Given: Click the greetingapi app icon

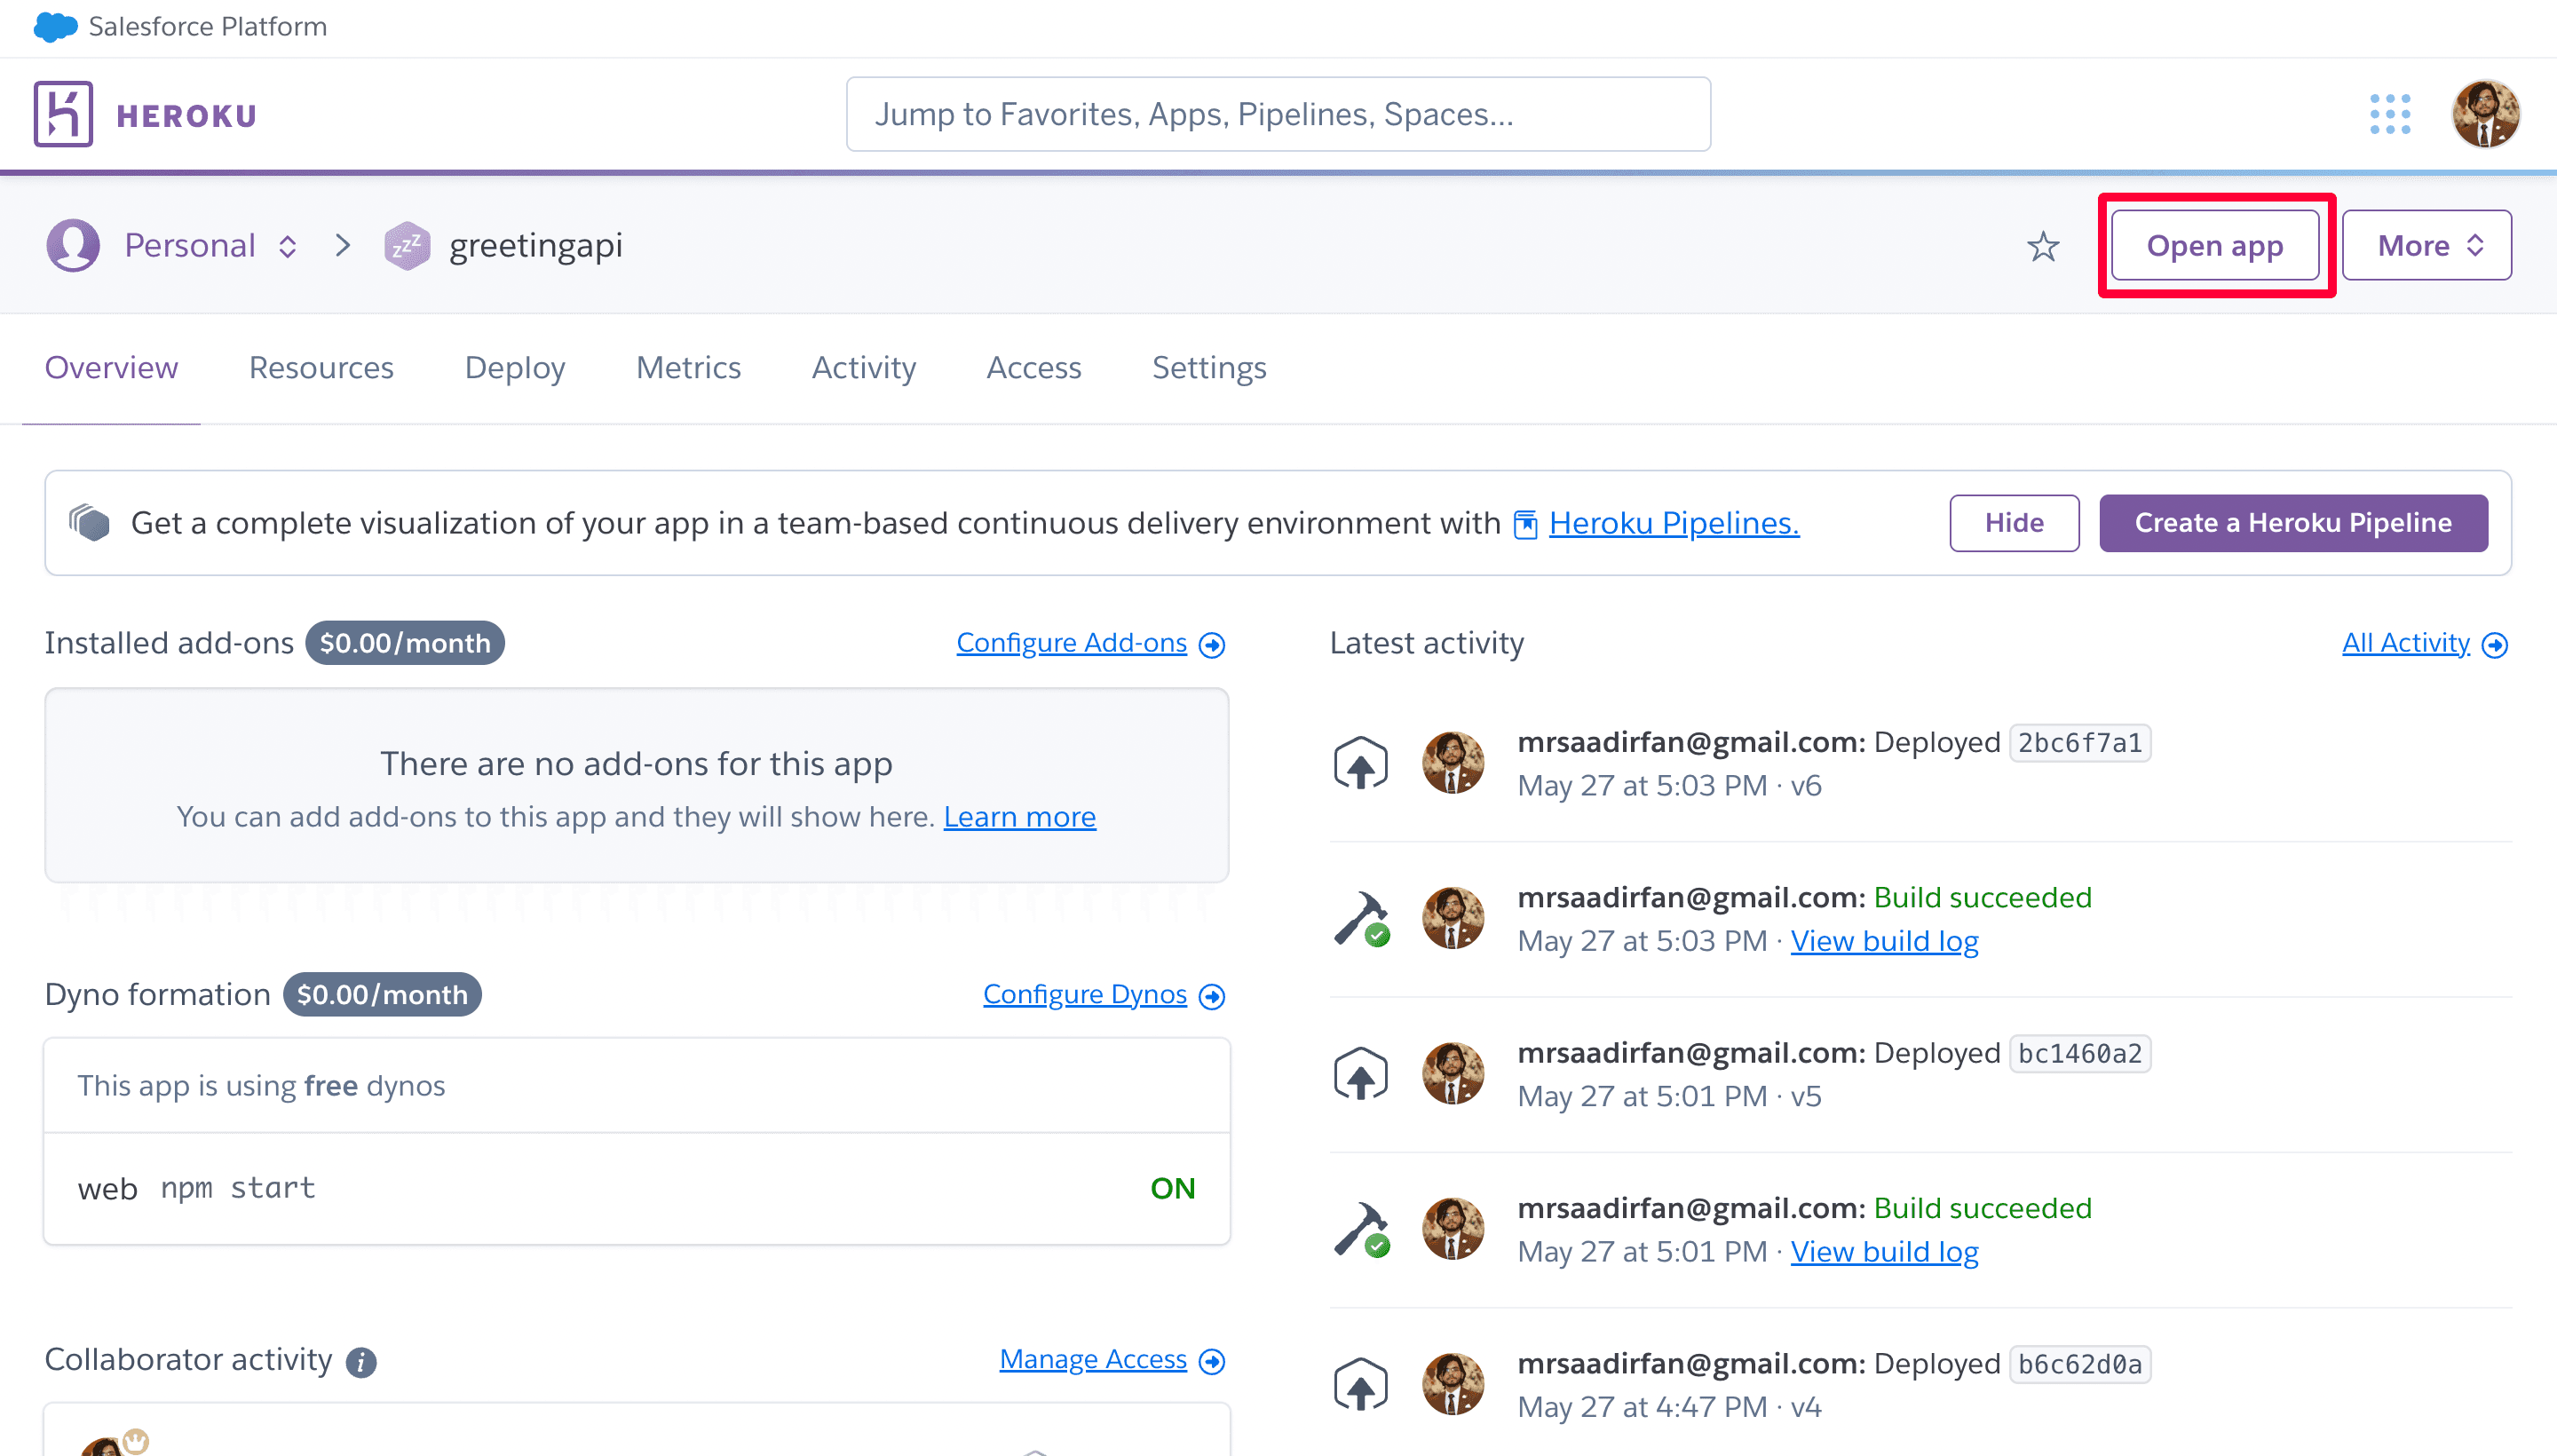Looking at the screenshot, I should pyautogui.click(x=406, y=244).
